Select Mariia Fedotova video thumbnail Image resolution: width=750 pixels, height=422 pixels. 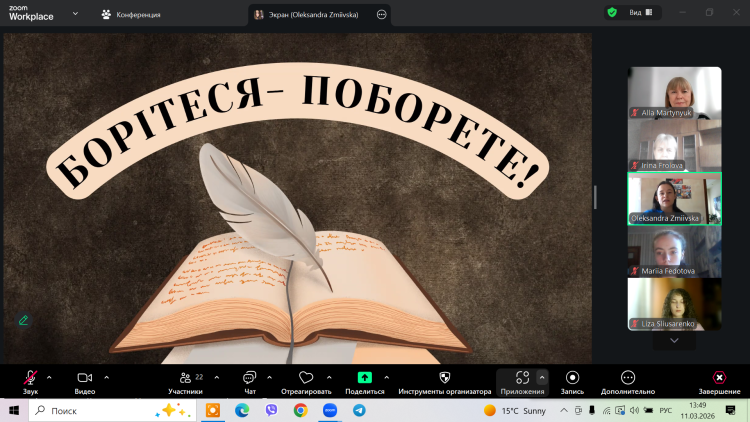[x=674, y=252]
